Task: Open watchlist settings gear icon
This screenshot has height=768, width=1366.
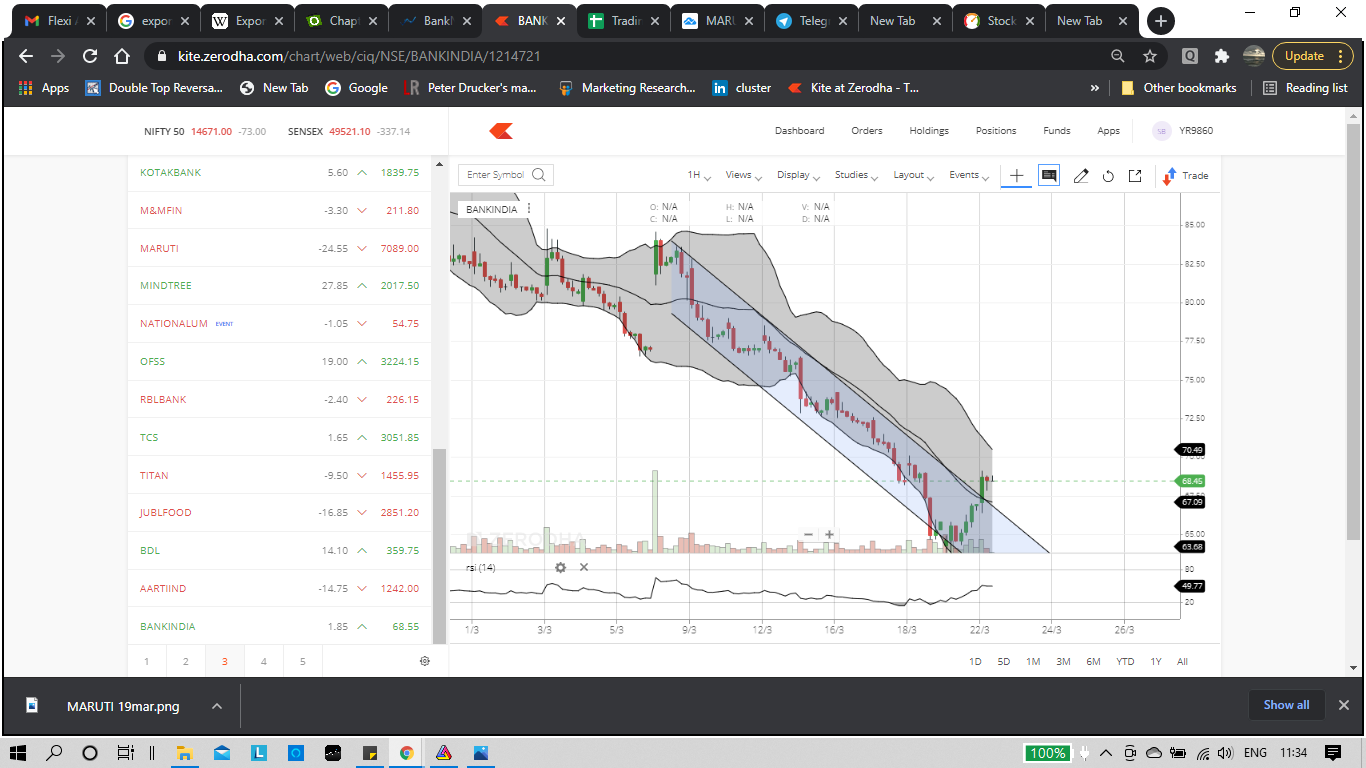Action: coord(425,661)
